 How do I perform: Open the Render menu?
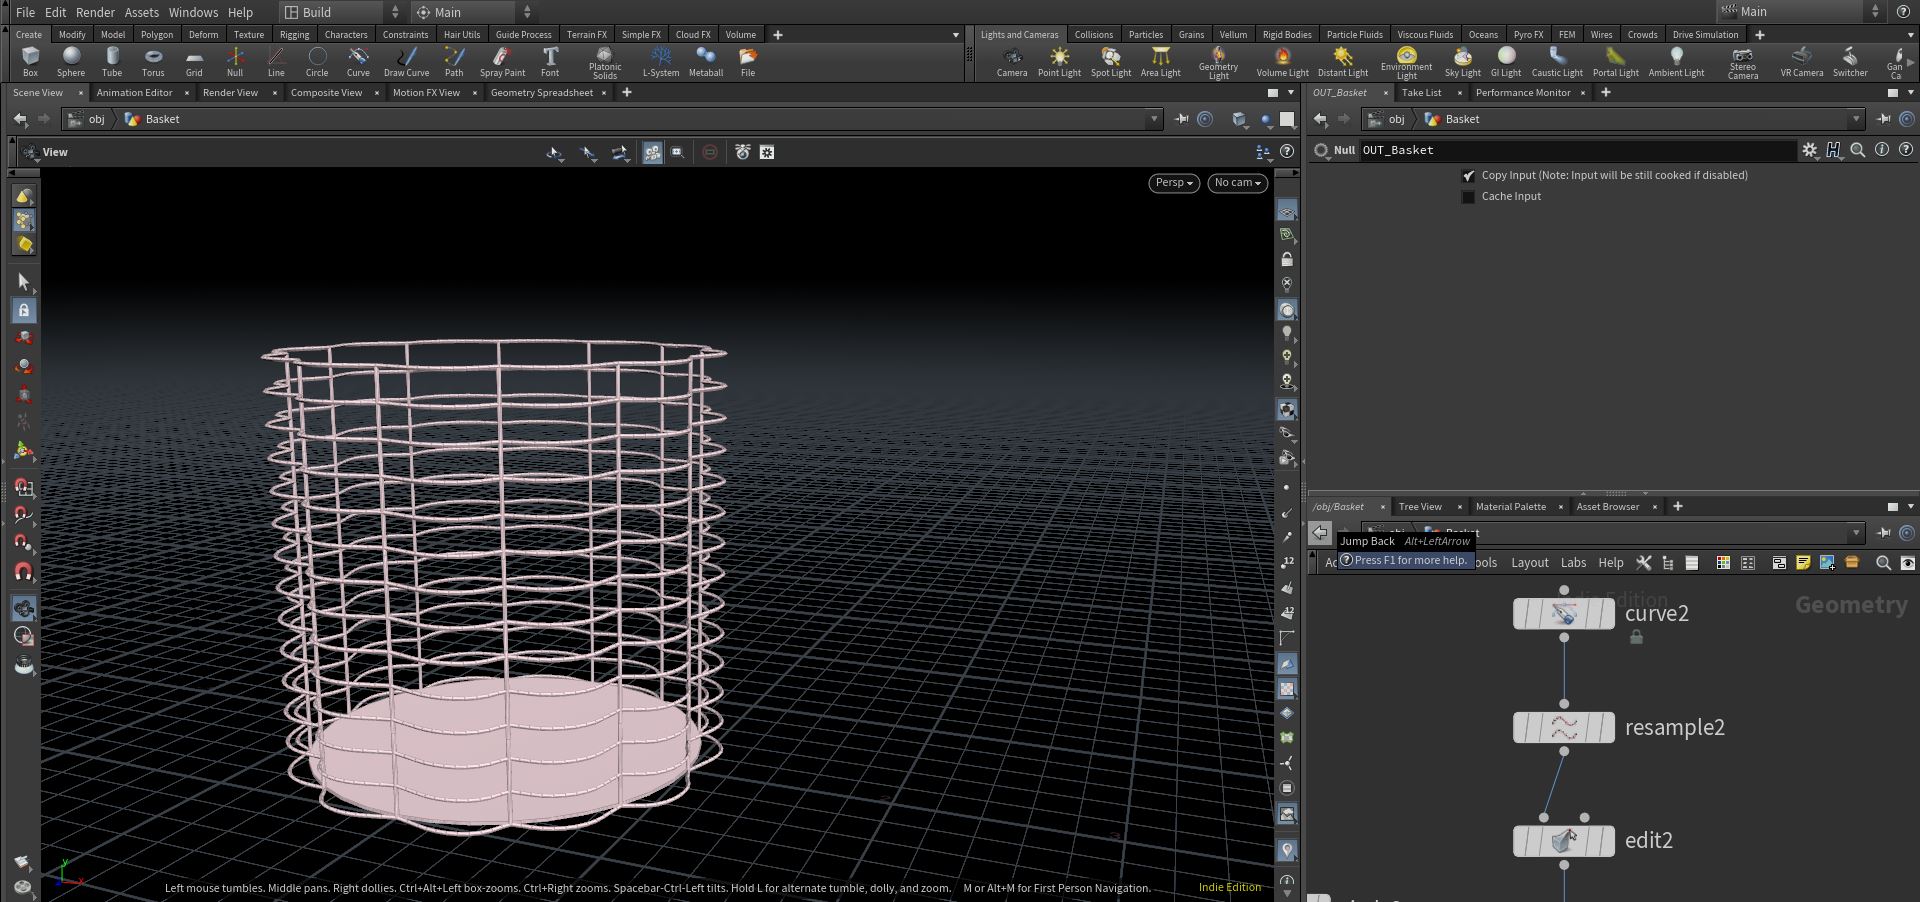click(x=95, y=12)
